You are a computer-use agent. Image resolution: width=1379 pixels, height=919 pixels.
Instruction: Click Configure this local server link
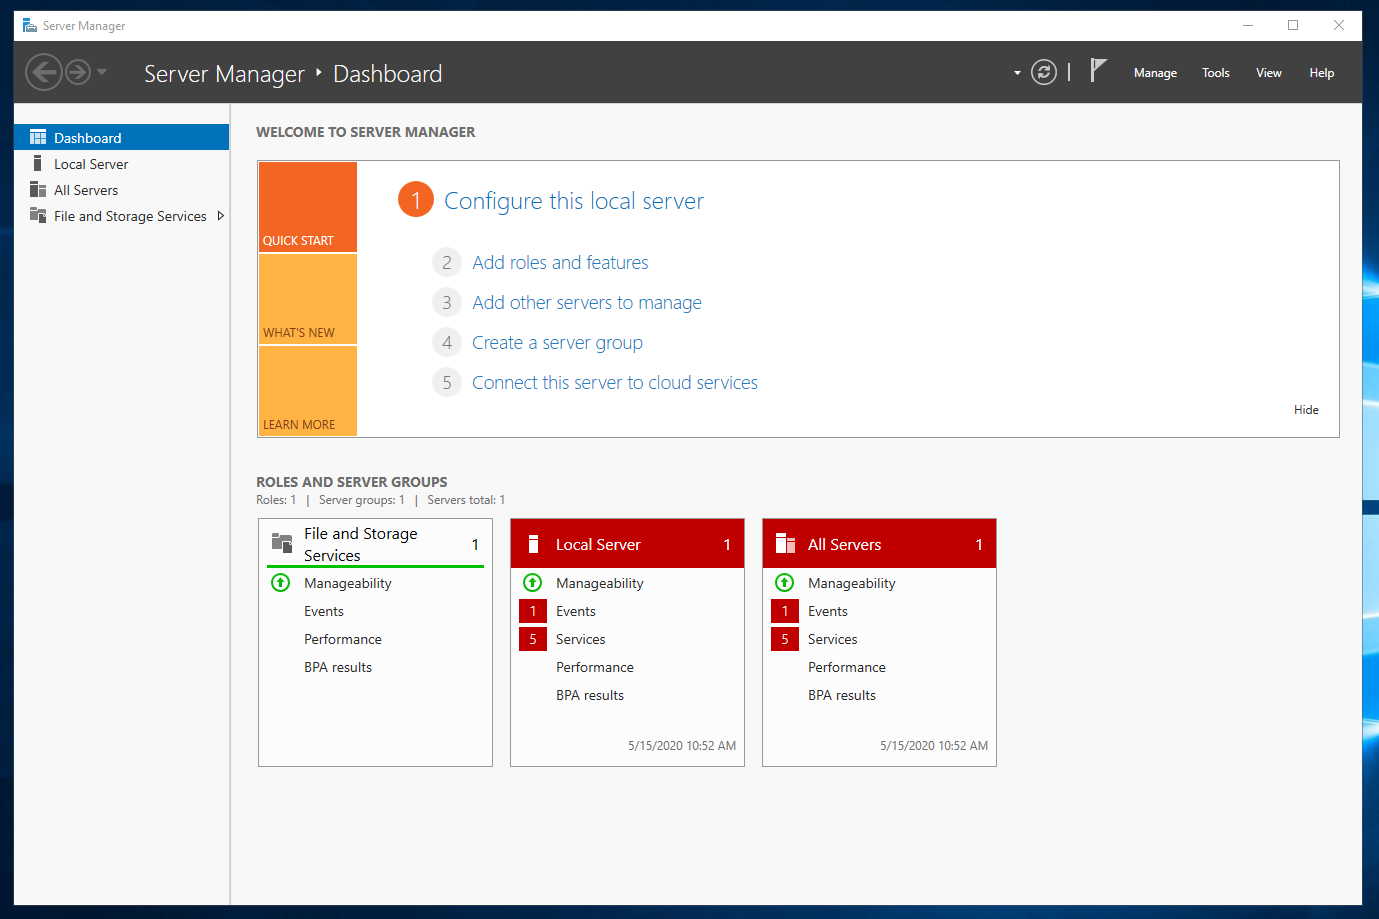574,201
